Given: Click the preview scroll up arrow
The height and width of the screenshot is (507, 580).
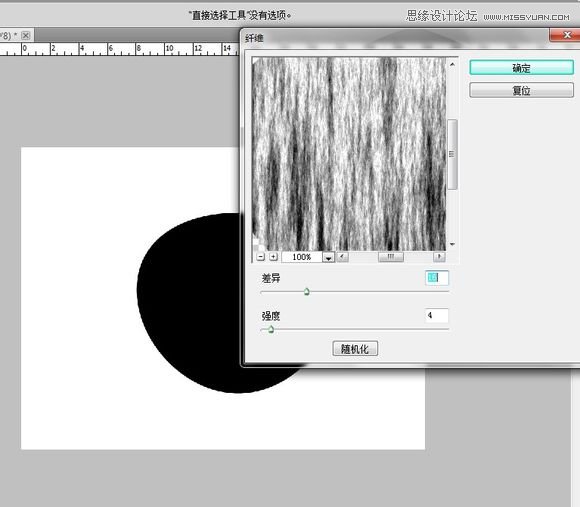Looking at the screenshot, I should [452, 64].
